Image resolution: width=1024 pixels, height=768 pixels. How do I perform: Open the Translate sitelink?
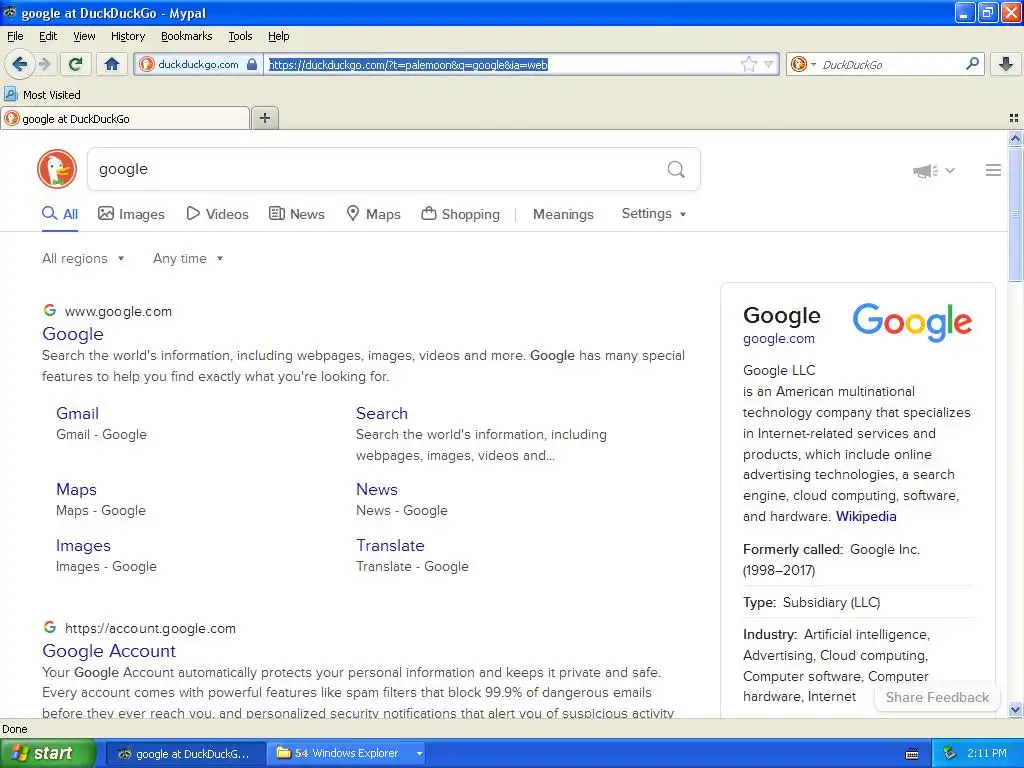click(x=390, y=545)
